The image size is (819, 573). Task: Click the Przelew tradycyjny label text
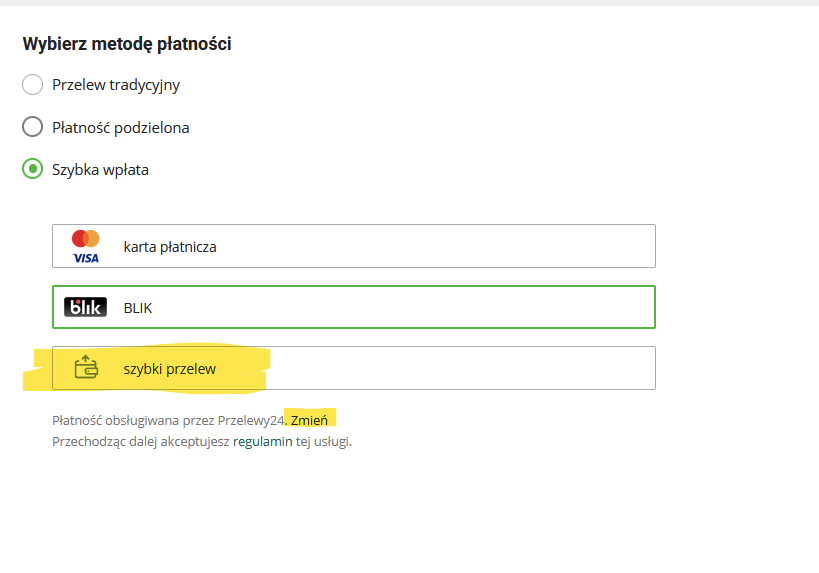point(116,85)
